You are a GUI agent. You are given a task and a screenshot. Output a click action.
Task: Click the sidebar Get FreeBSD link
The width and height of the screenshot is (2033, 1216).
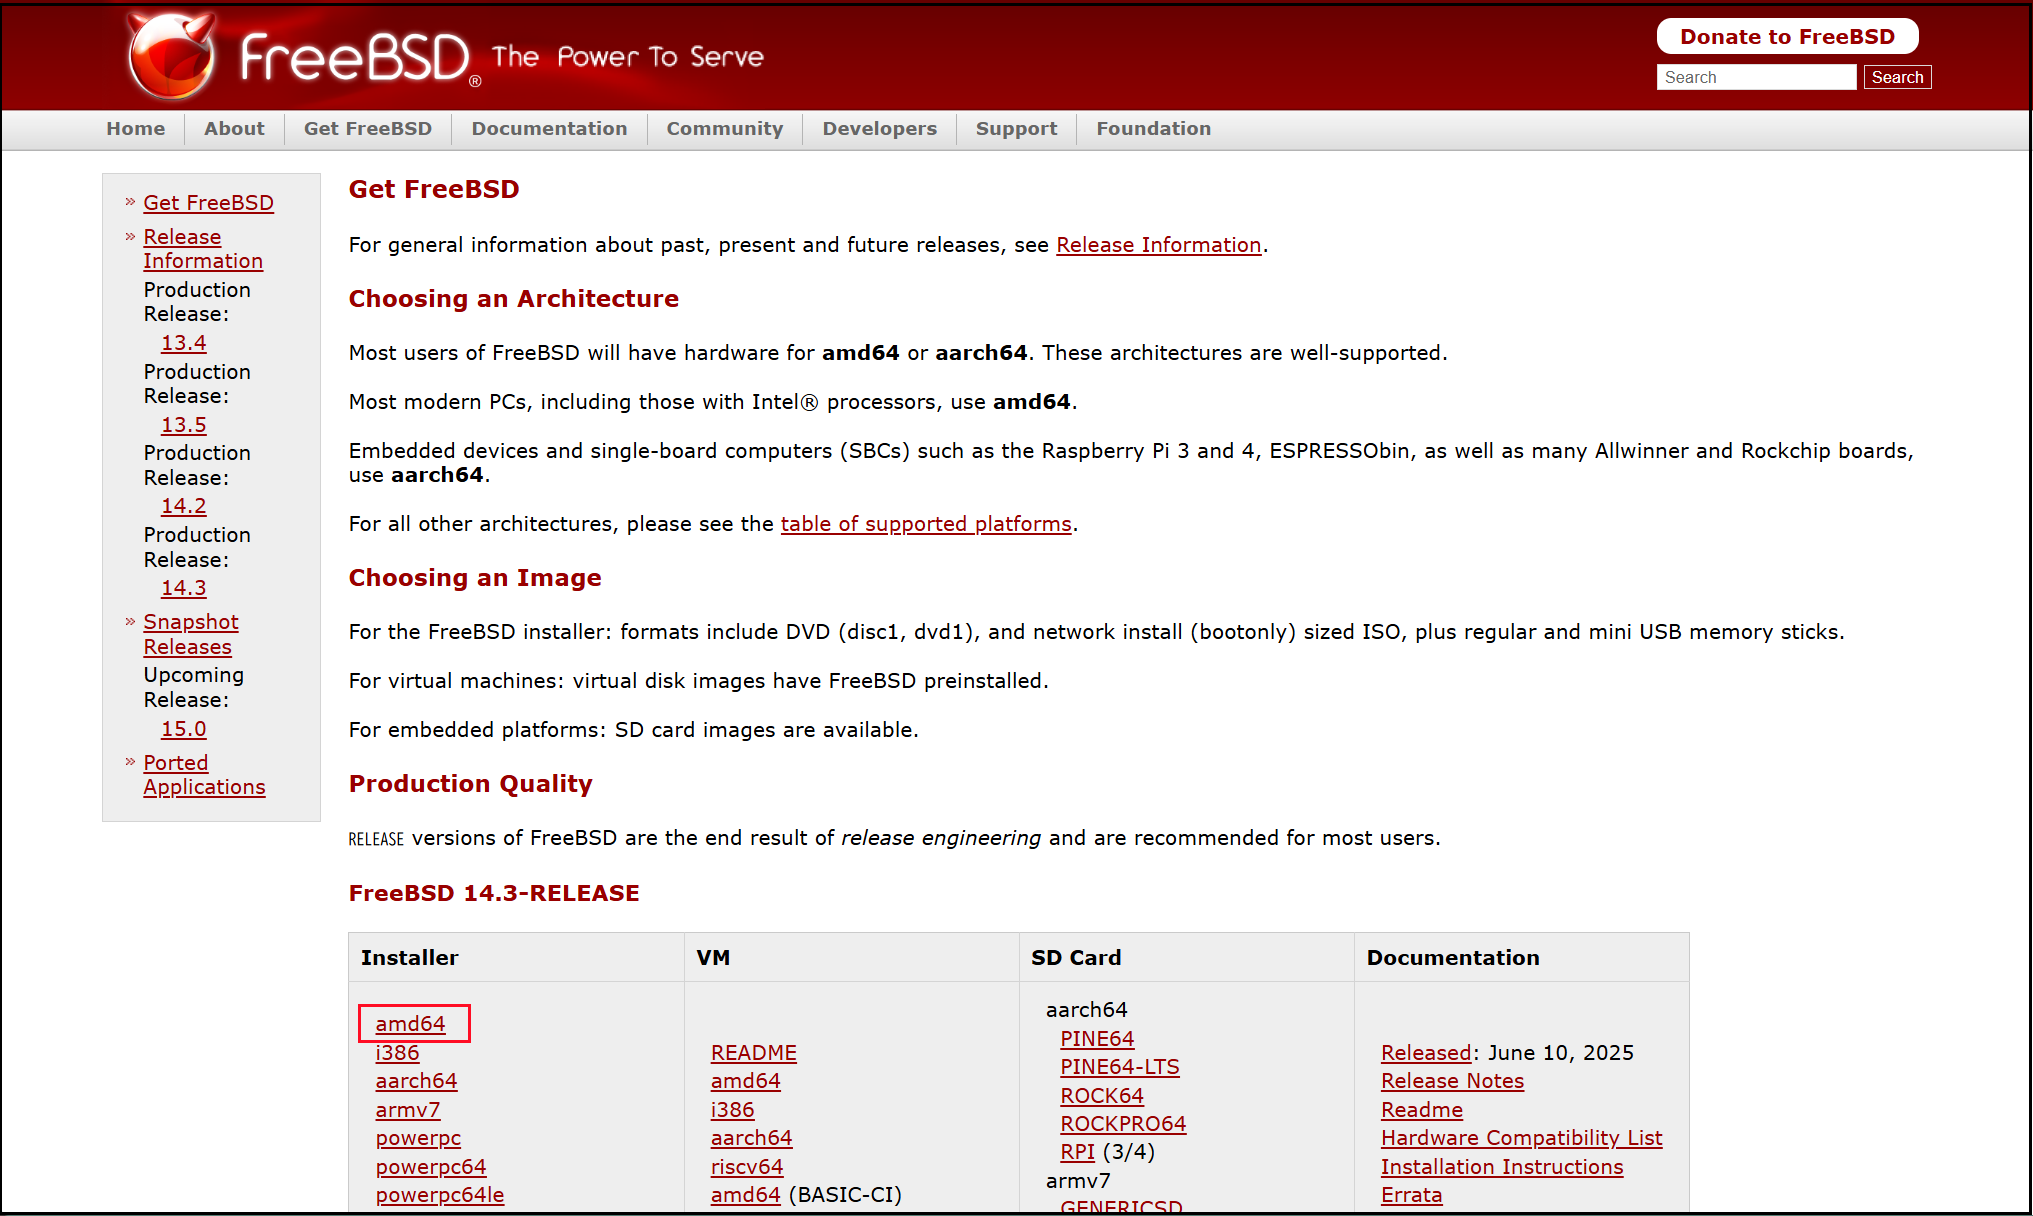tap(208, 203)
